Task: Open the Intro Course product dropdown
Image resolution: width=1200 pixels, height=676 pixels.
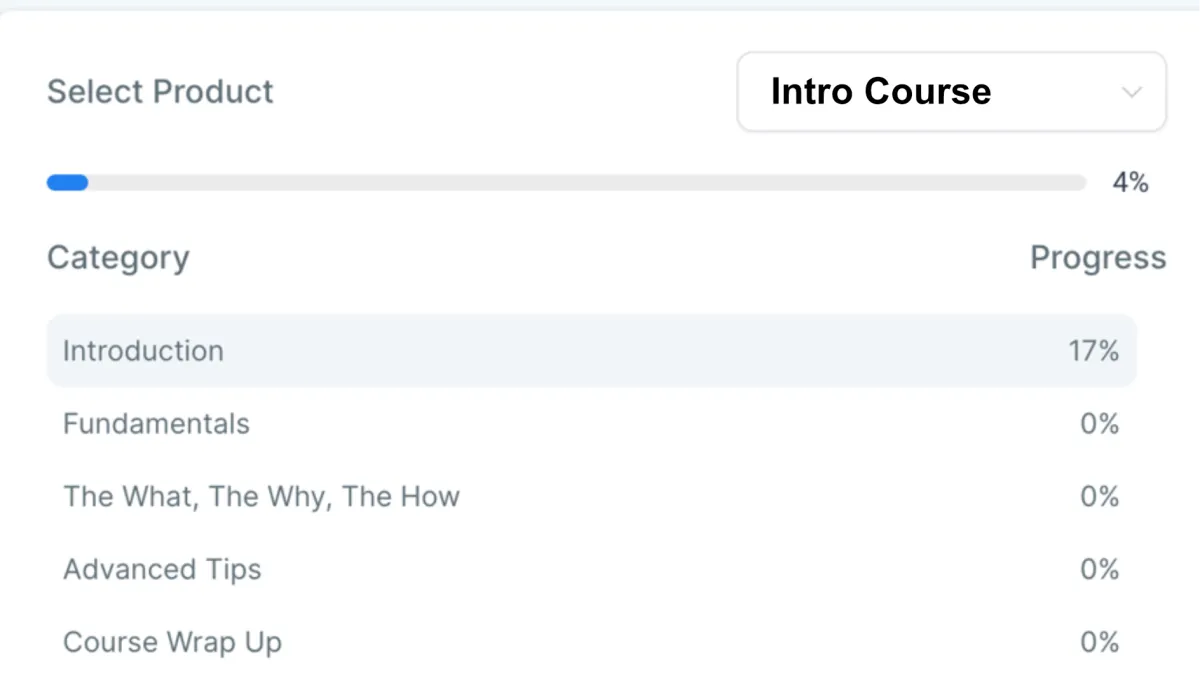Action: [951, 92]
